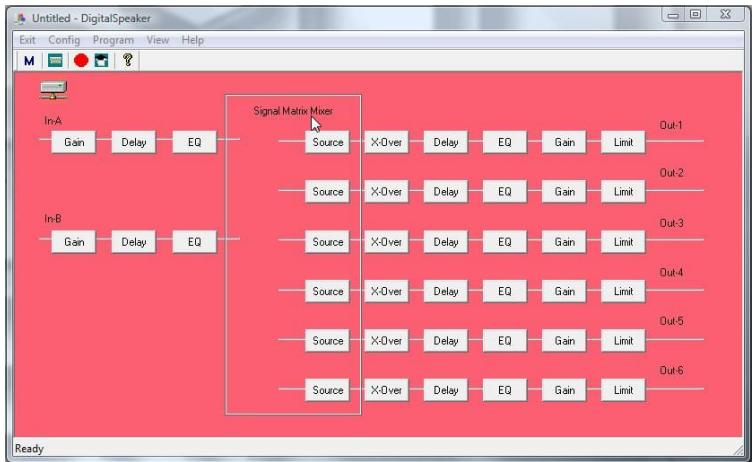Click the question mark help icon

[127, 60]
